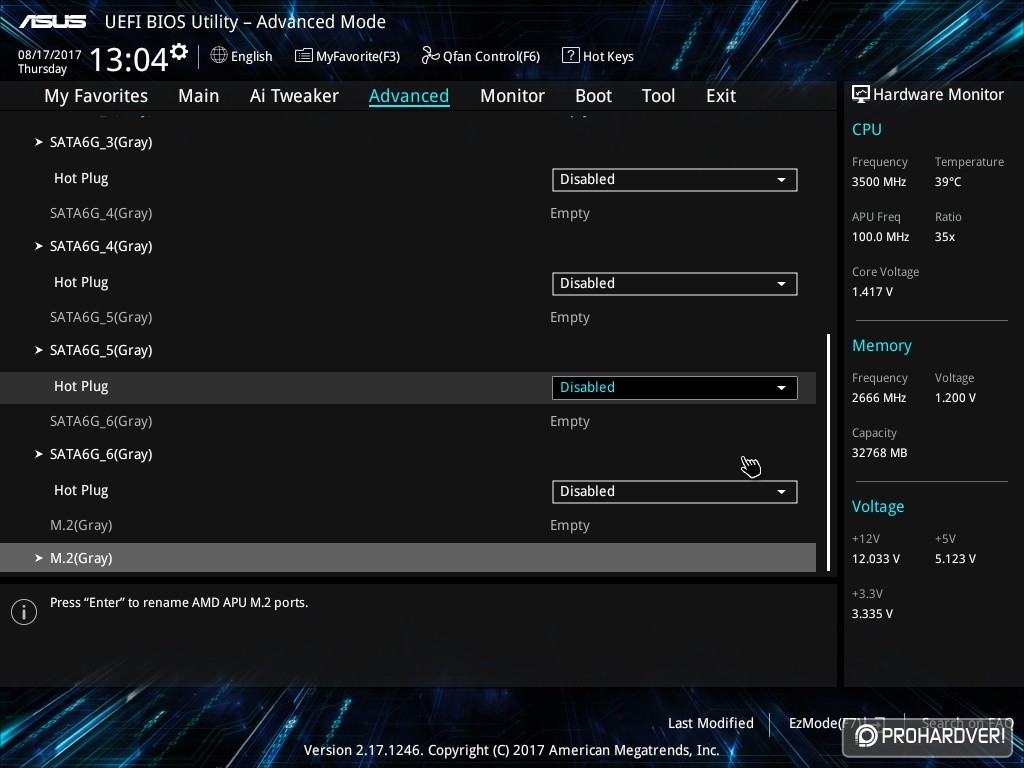This screenshot has height=768, width=1024.
Task: Switch to Main tab
Action: point(199,96)
